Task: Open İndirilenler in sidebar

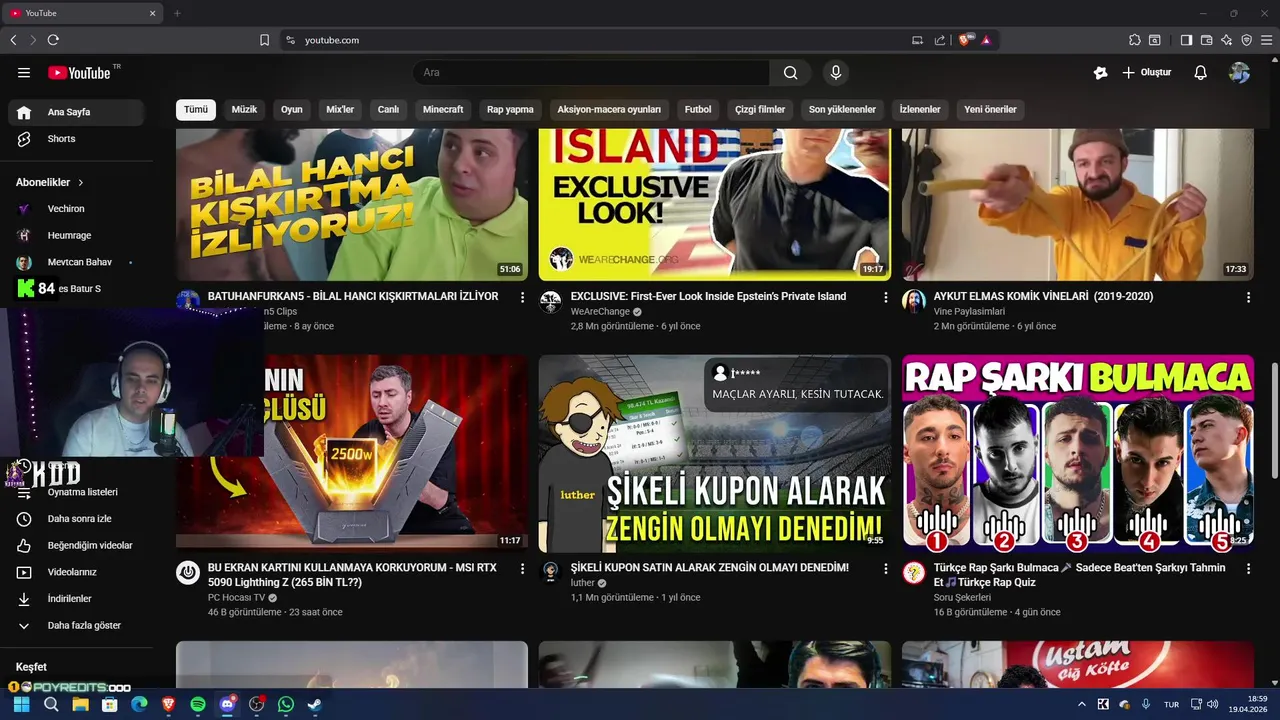Action: [x=77, y=599]
